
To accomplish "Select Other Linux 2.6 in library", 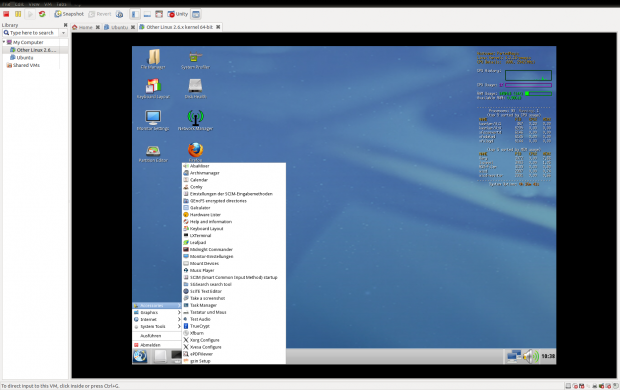I will click(35, 50).
